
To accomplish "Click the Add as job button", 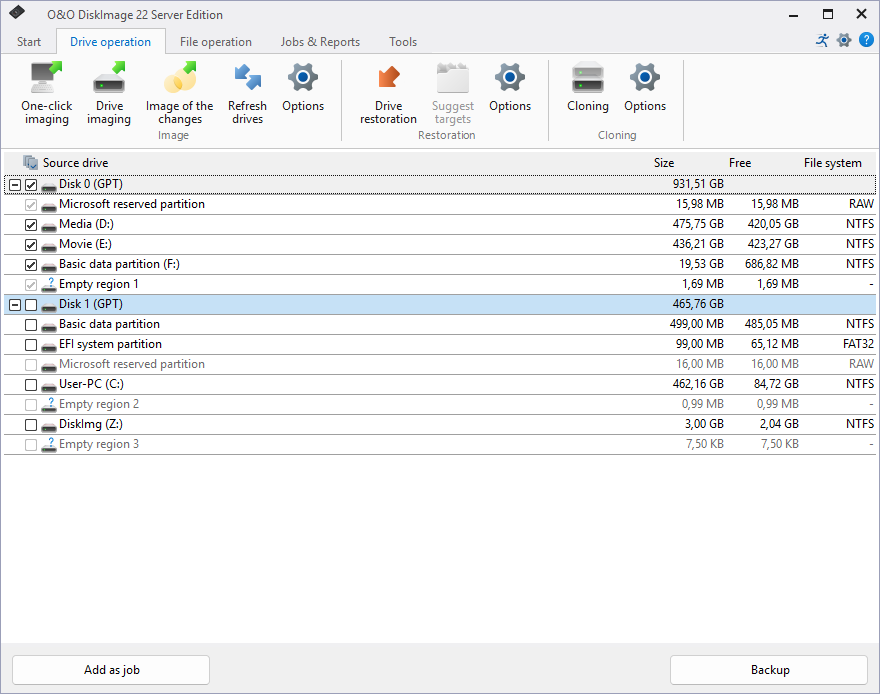I will pos(111,670).
